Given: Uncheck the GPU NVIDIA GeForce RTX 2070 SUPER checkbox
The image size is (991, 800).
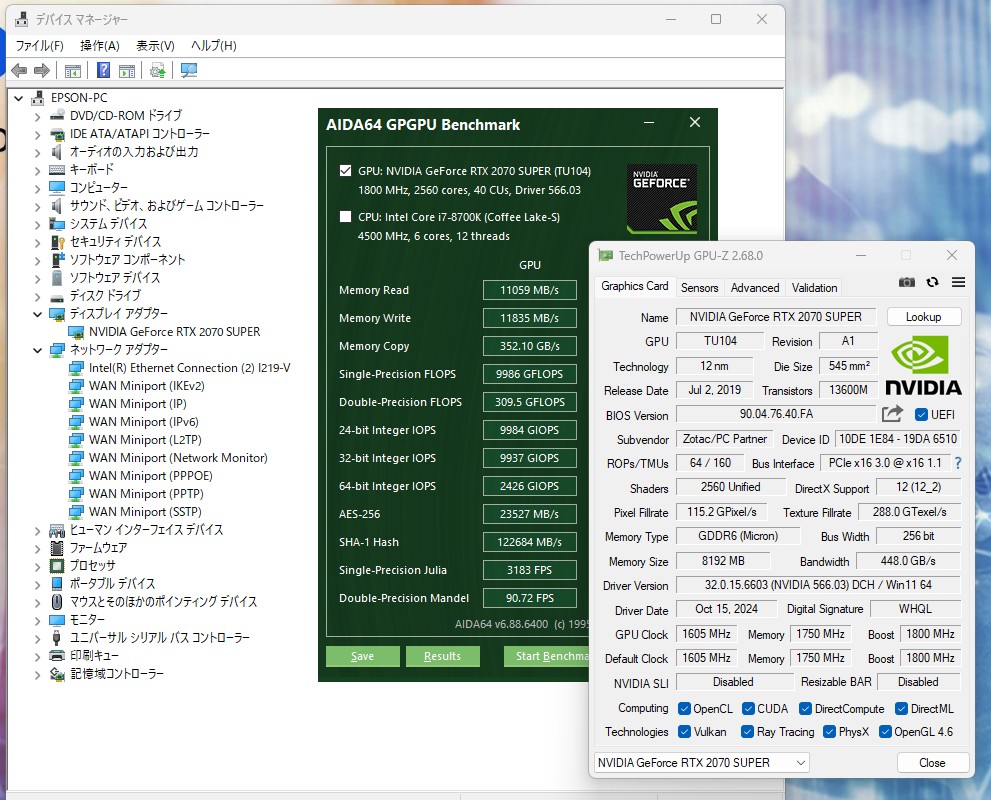Looking at the screenshot, I should (x=345, y=171).
